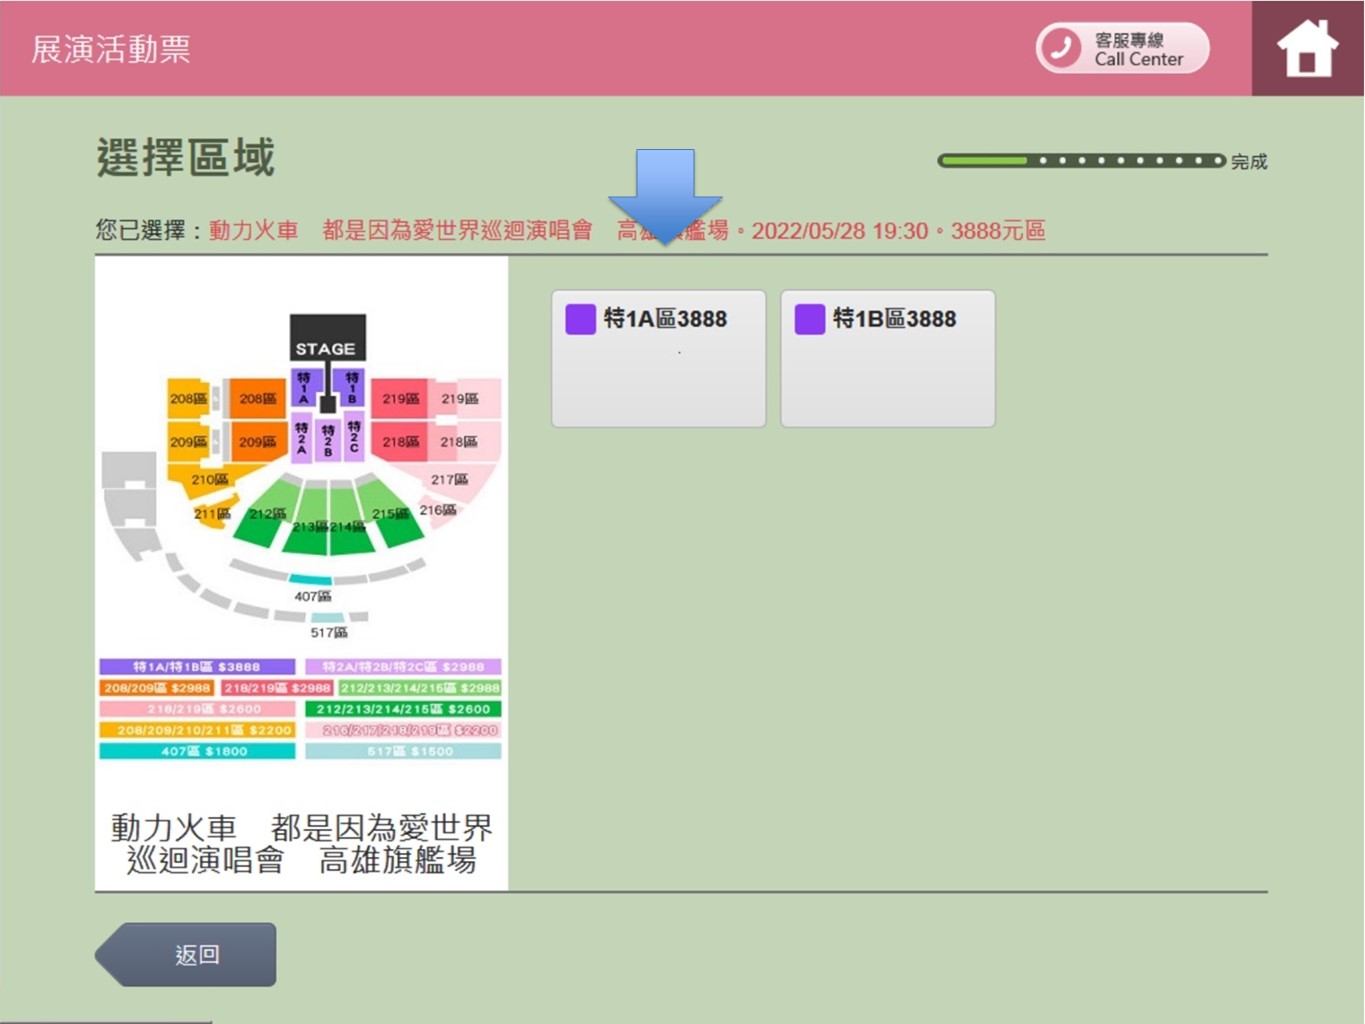Viewport: 1365px width, 1024px height.
Task: Click the concert title caption under the map
Action: coord(301,843)
